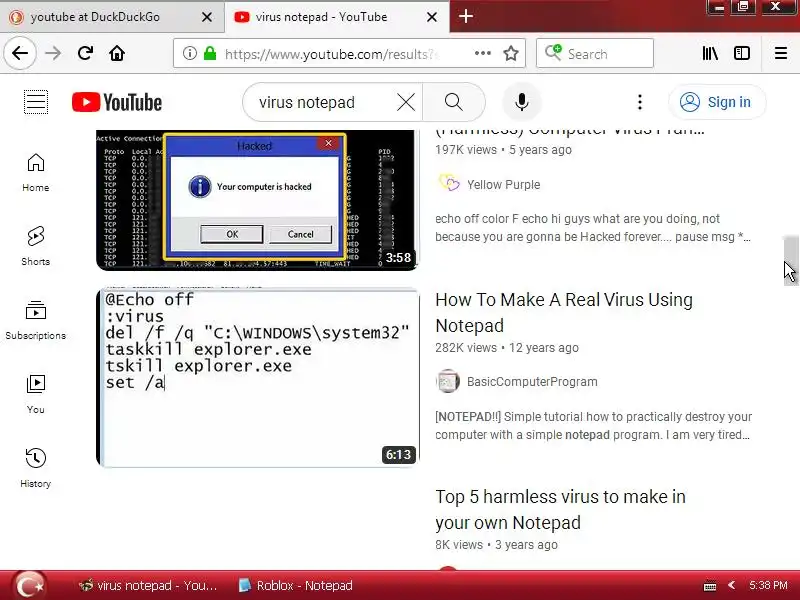Click the description starting '[NOTEPAD!!] Simple tutorial'
The height and width of the screenshot is (600, 800).
coord(593,426)
